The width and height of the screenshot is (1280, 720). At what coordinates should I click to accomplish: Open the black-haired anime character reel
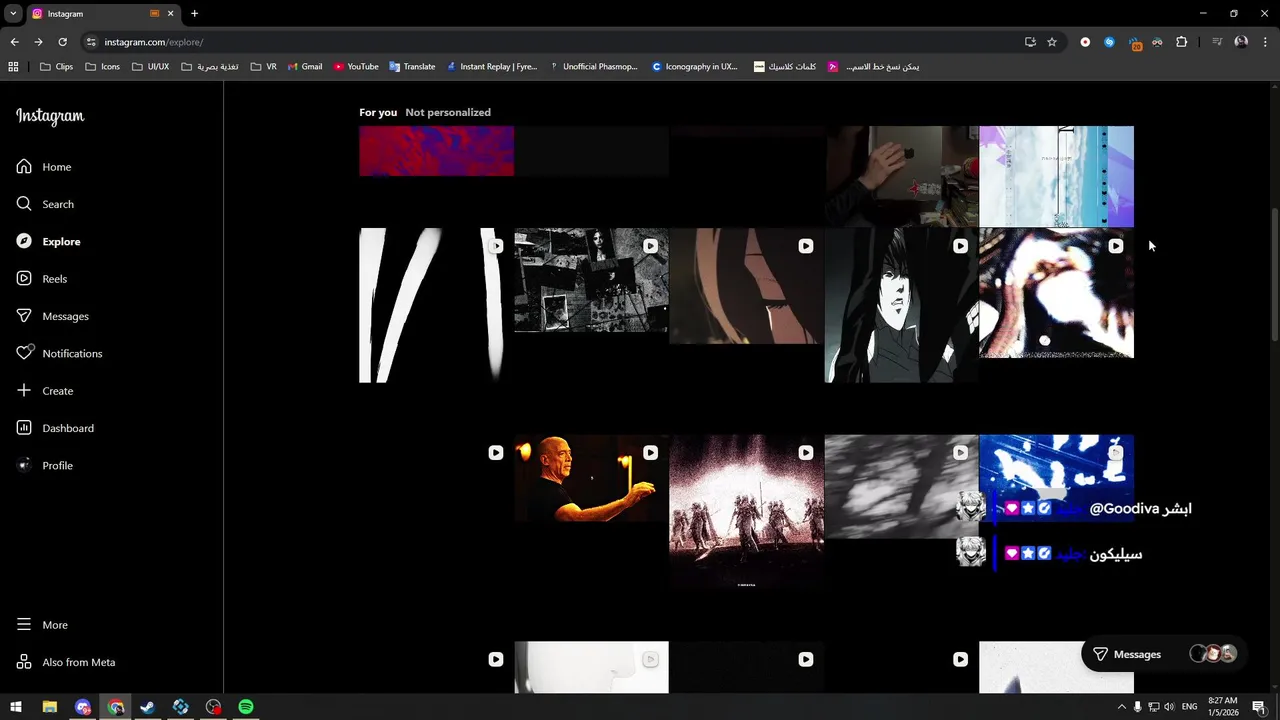[901, 305]
